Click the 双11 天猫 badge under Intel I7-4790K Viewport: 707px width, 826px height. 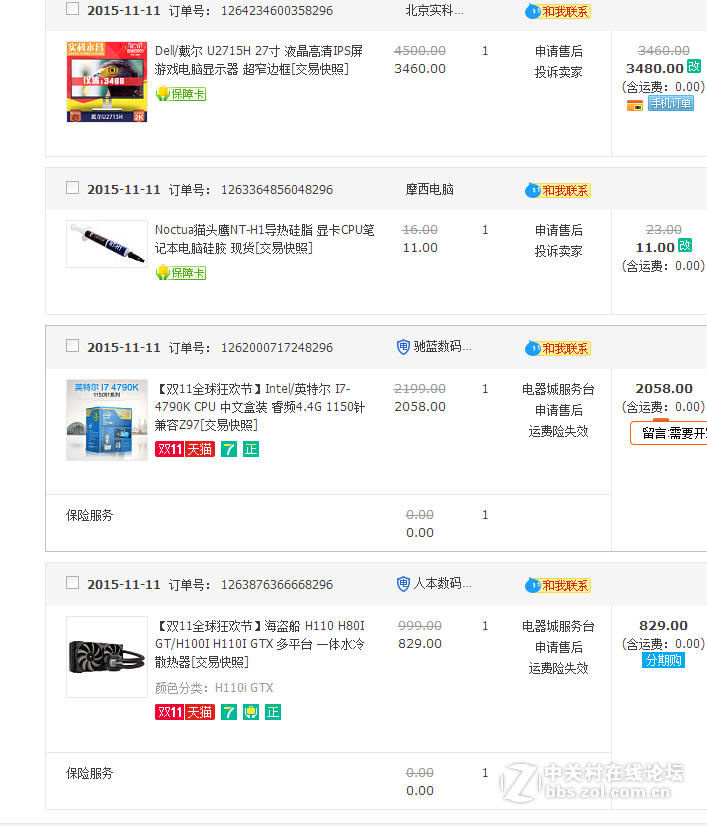click(185, 449)
